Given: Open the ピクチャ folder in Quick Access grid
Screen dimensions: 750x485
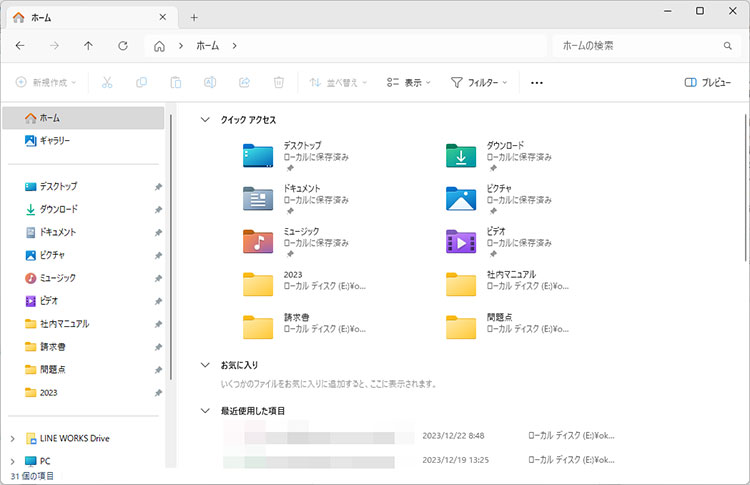Looking at the screenshot, I should (460, 198).
